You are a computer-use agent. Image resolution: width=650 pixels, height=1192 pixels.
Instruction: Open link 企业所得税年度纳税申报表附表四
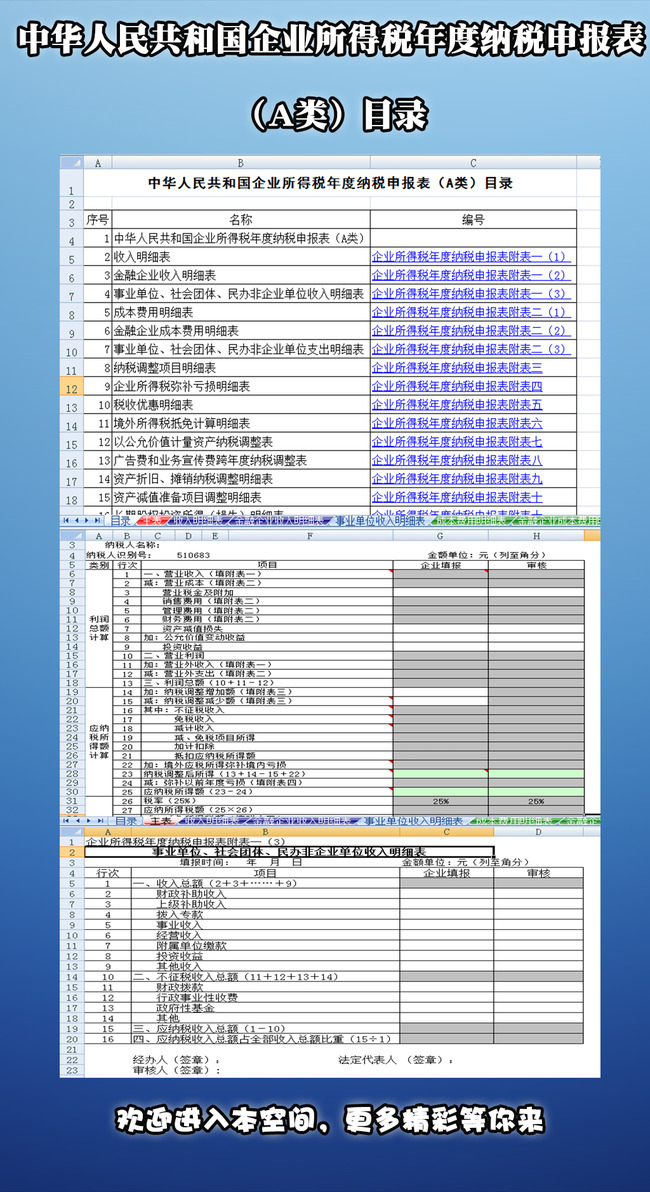[456, 386]
